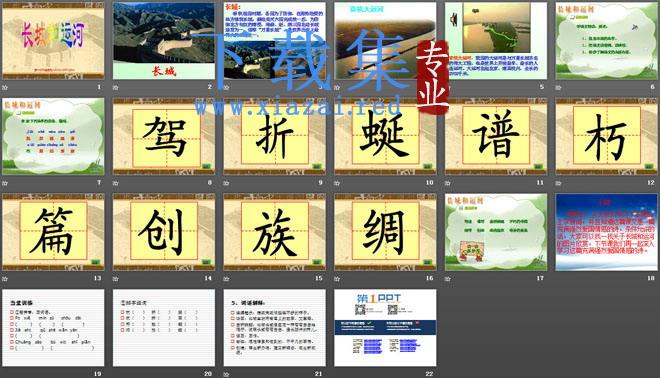Click the speaker icon on slide 5
Viewport: 660px width, 378px height.
(x=454, y=19)
